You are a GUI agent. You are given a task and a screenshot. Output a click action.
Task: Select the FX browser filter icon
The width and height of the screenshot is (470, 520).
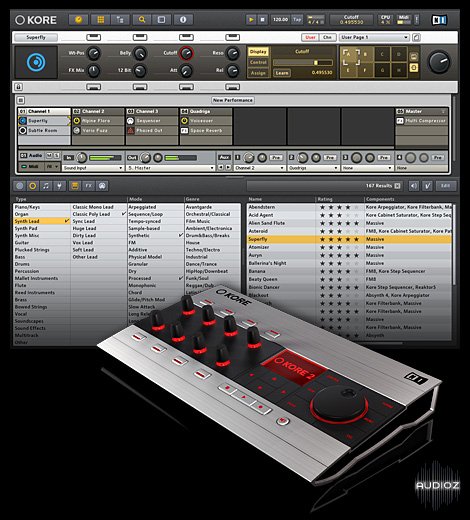[x=89, y=186]
